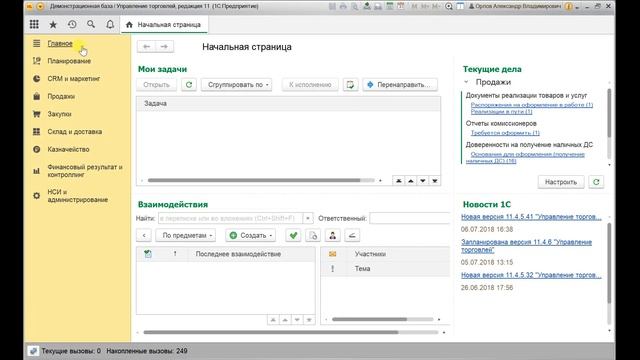This screenshot has height=360, width=640.
Task: Click the Задача column header
Action: coord(288,103)
